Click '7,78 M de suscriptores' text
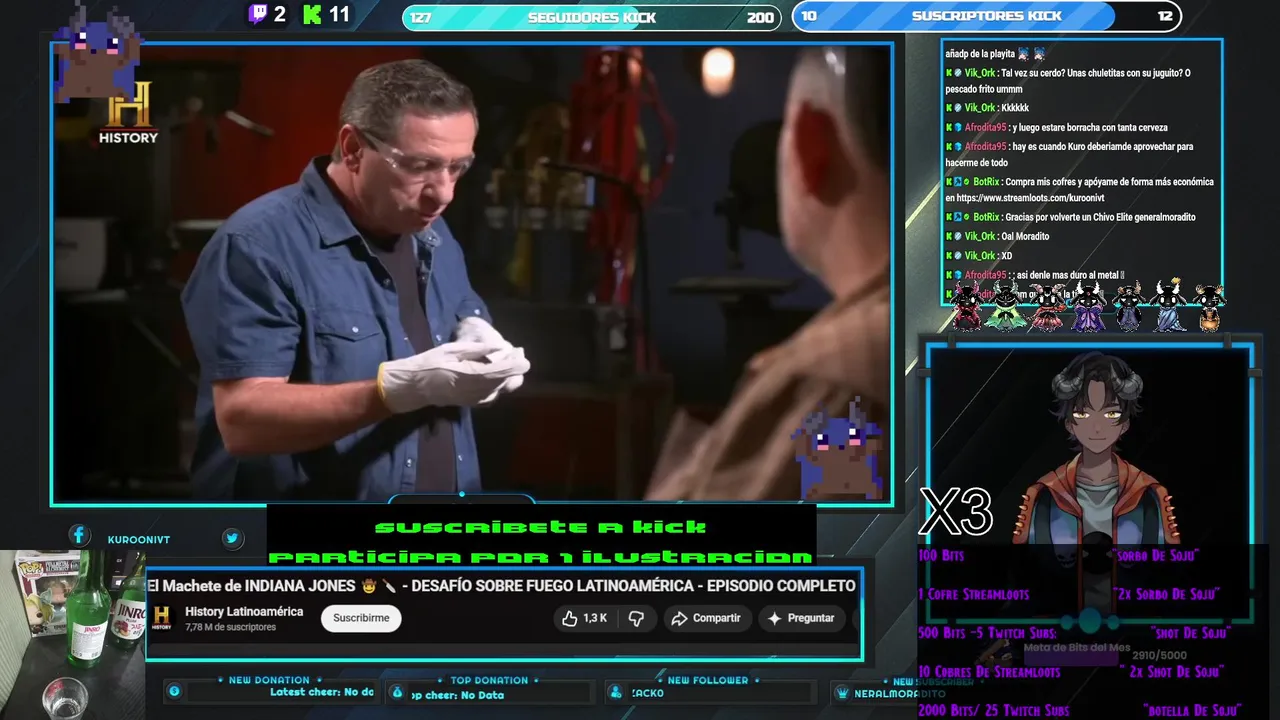The width and height of the screenshot is (1280, 720). (230, 627)
